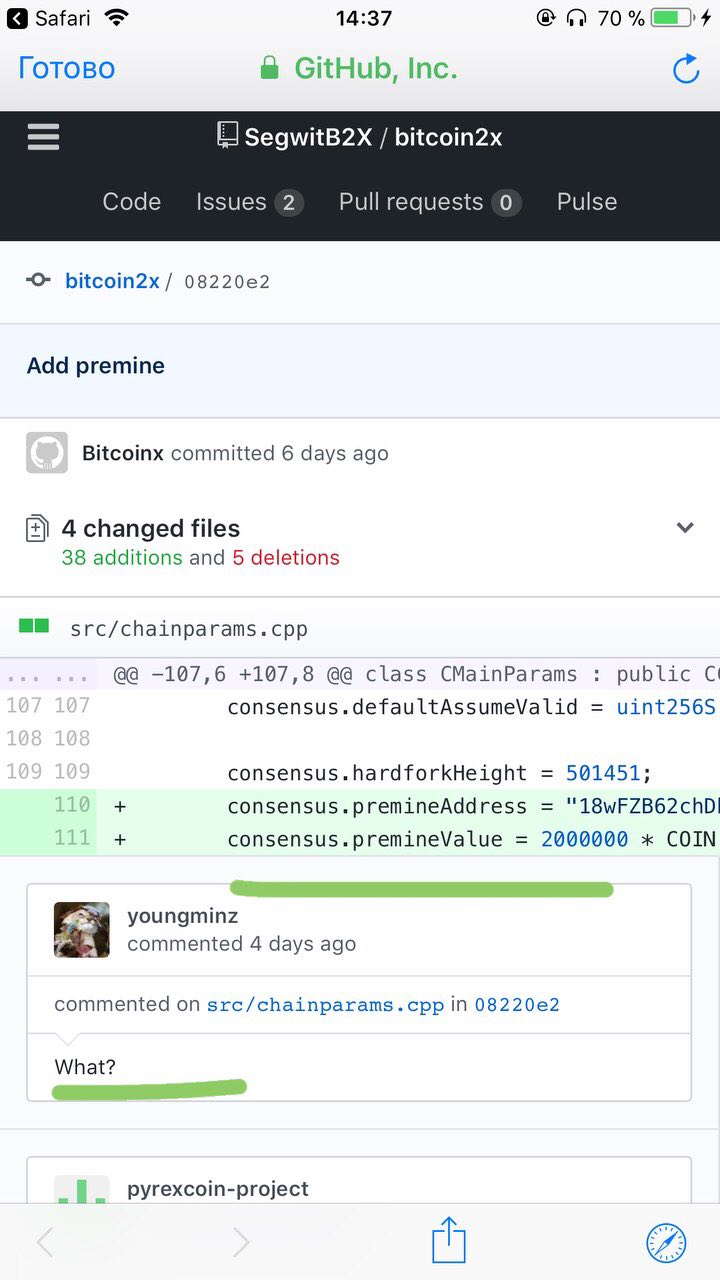Switch to the Code tab
Image resolution: width=720 pixels, height=1280 pixels.
tap(131, 202)
